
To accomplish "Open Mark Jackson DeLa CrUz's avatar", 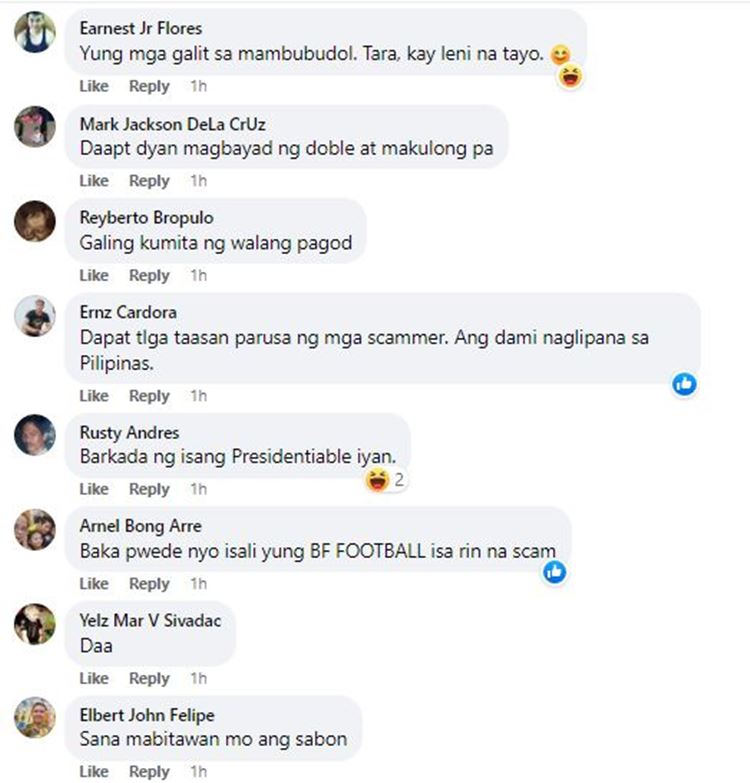I will [35, 126].
